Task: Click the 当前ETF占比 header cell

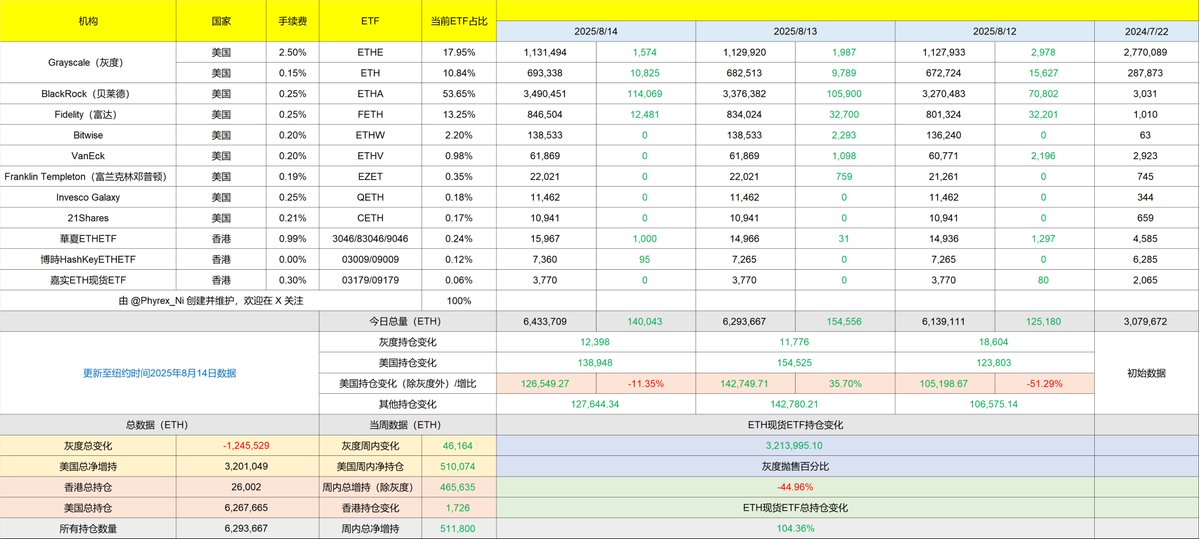Action: coord(459,21)
